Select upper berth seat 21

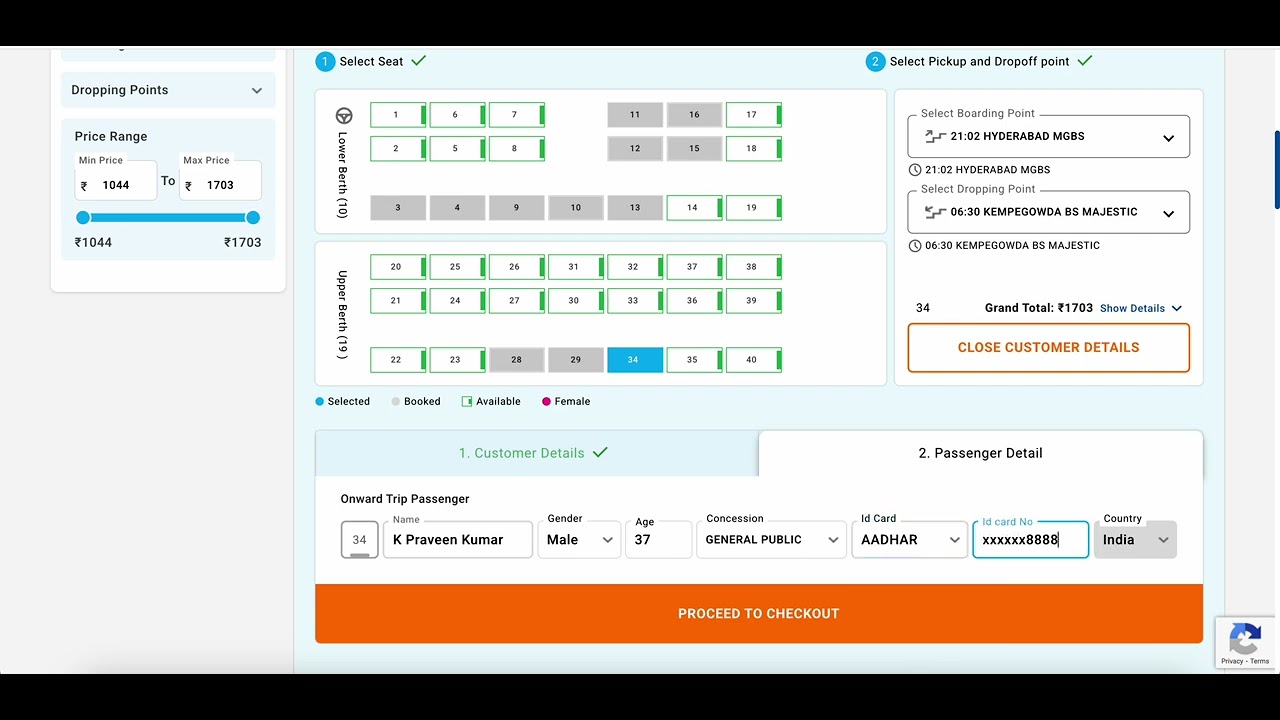click(398, 301)
